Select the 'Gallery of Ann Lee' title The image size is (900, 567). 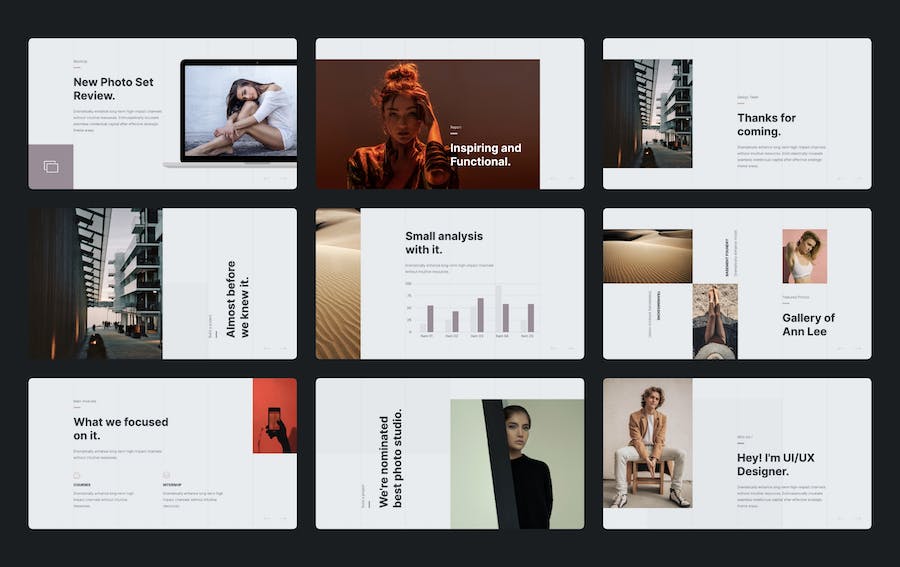coord(808,325)
